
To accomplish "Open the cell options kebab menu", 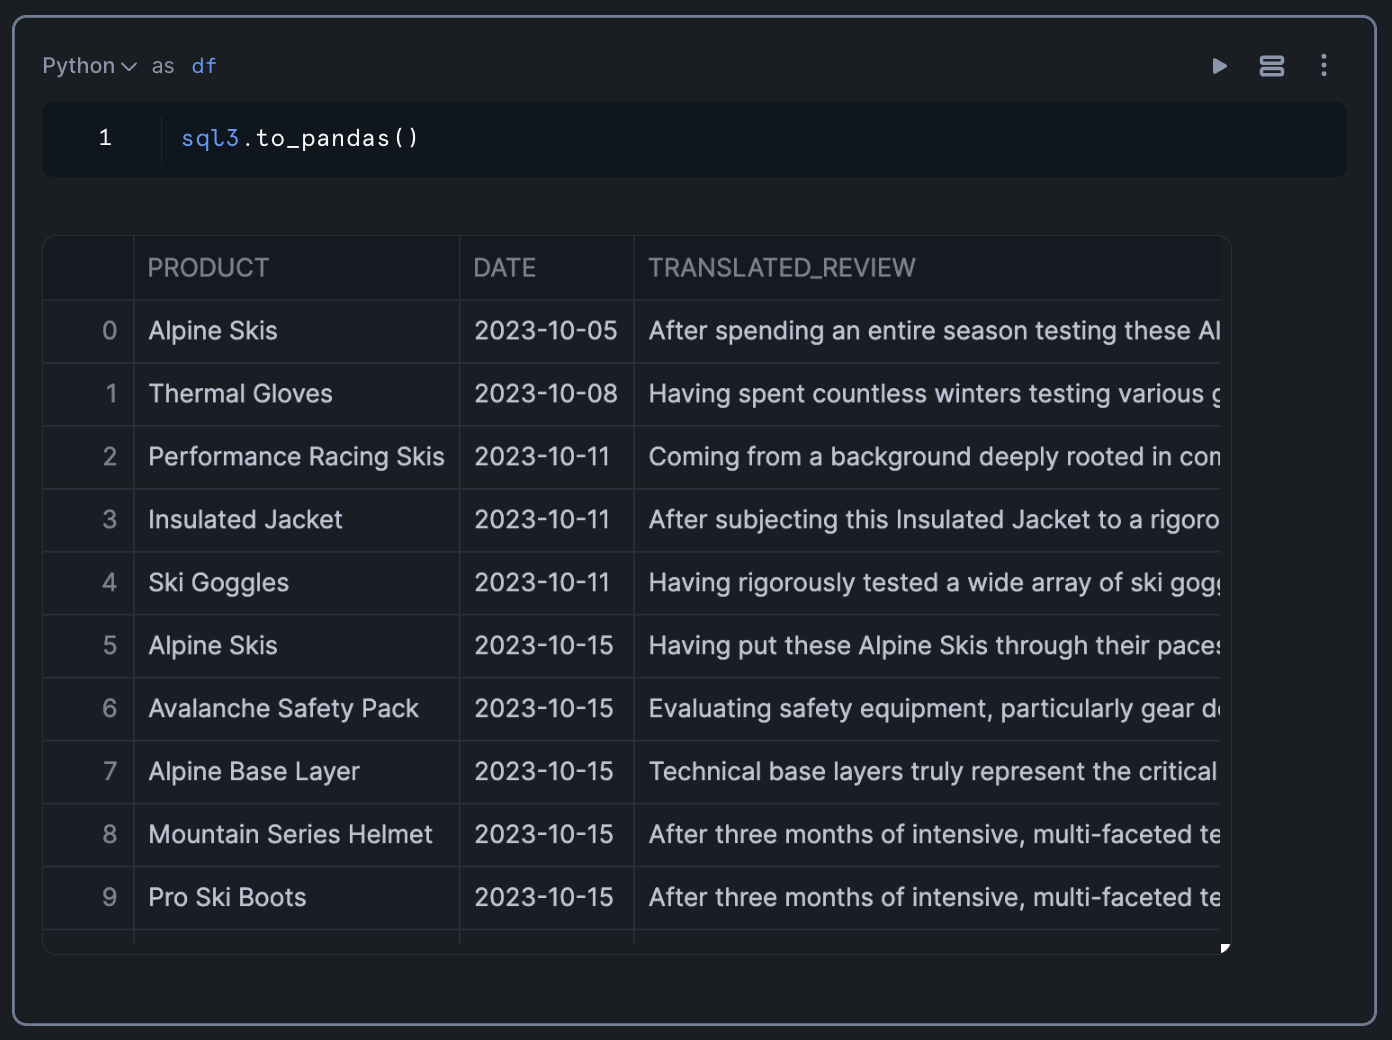I will (x=1324, y=66).
